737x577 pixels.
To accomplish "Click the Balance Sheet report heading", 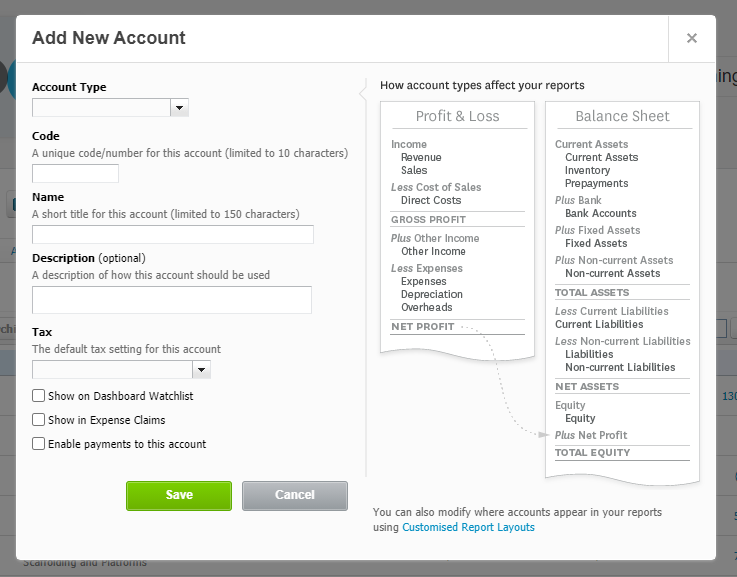I will [622, 116].
